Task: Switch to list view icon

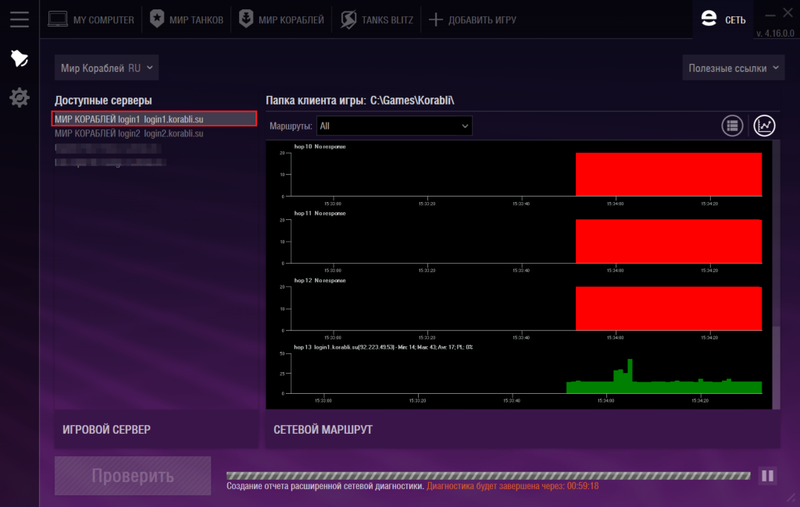Action: (x=732, y=126)
